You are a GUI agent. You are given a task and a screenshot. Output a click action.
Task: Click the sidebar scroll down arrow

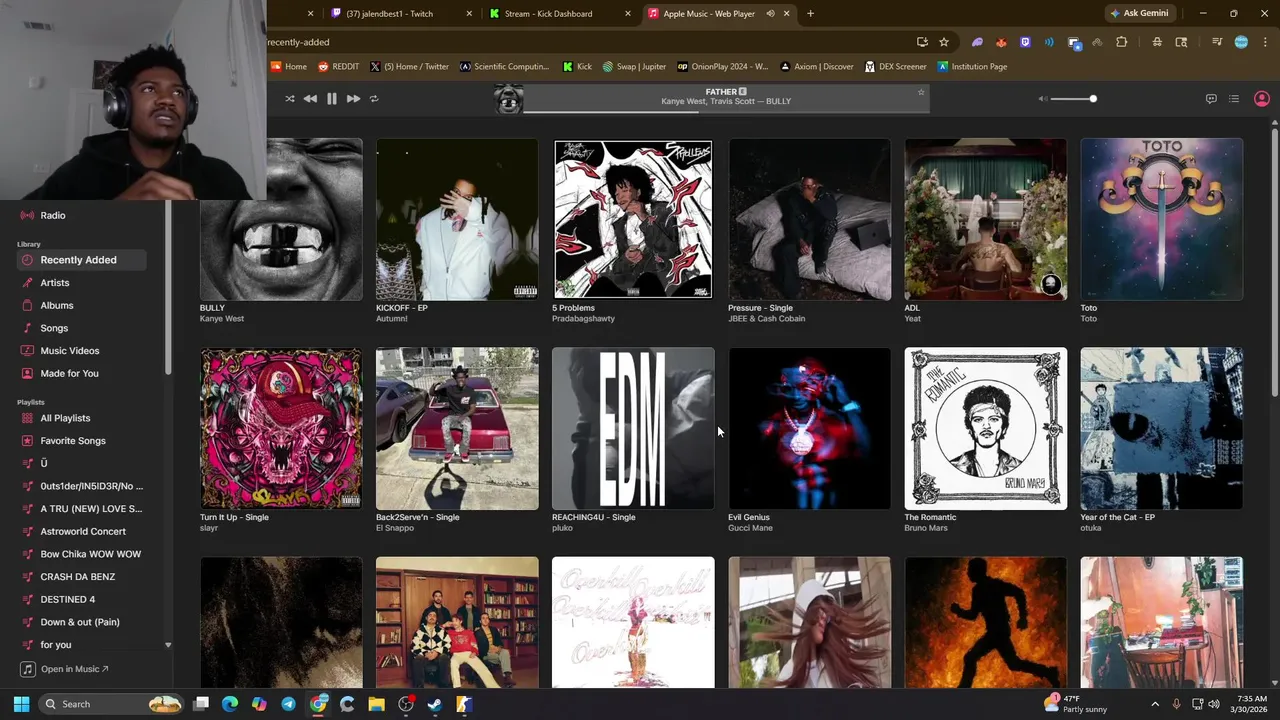pyautogui.click(x=168, y=646)
